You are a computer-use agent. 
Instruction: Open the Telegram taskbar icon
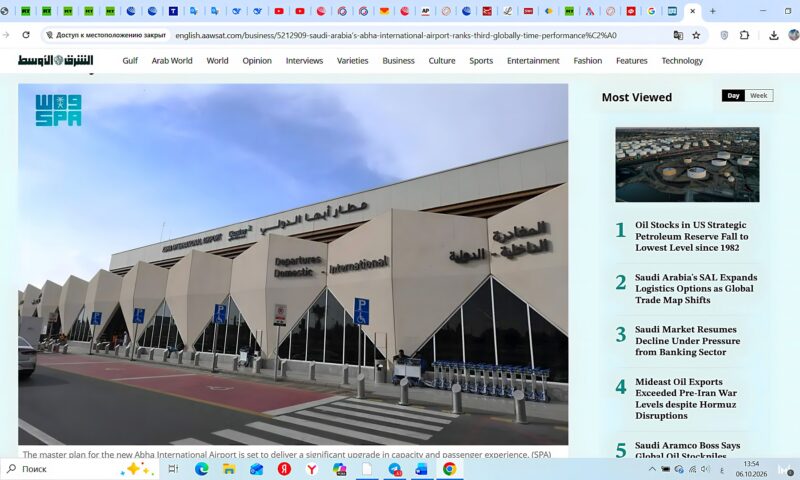click(x=394, y=469)
